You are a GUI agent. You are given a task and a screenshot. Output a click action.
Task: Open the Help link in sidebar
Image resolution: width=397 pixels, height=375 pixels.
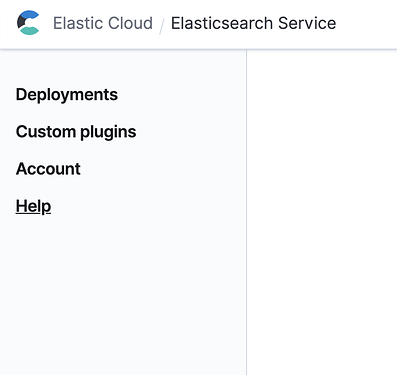click(33, 206)
